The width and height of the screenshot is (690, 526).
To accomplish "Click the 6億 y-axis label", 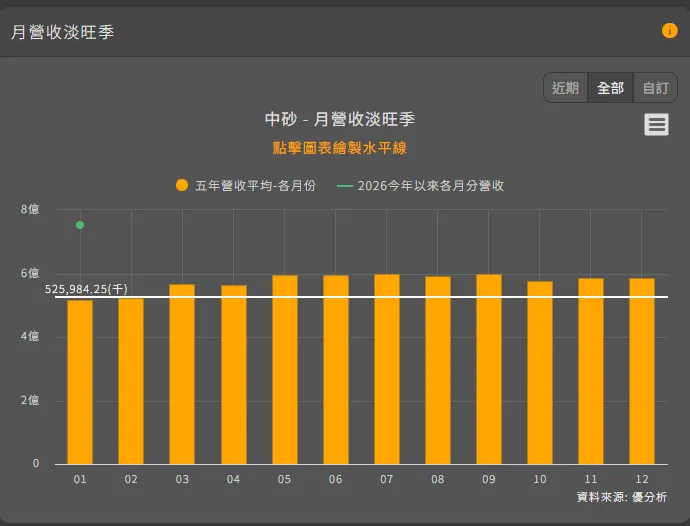I will pos(30,273).
